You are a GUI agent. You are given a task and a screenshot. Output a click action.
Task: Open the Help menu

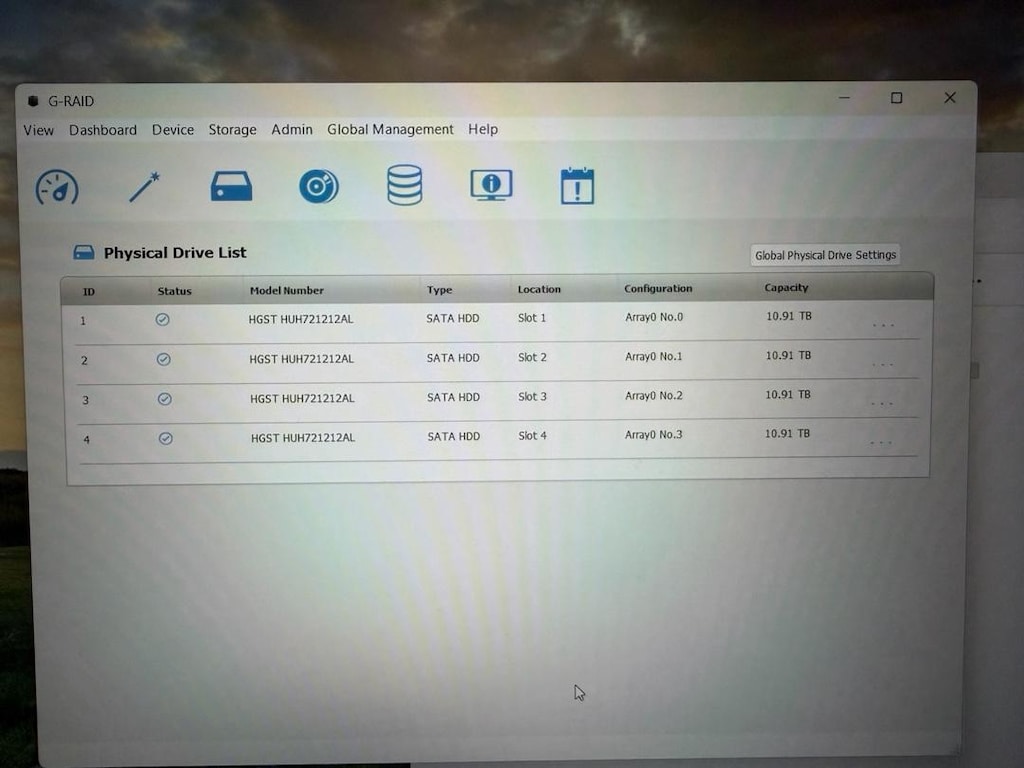coord(483,129)
